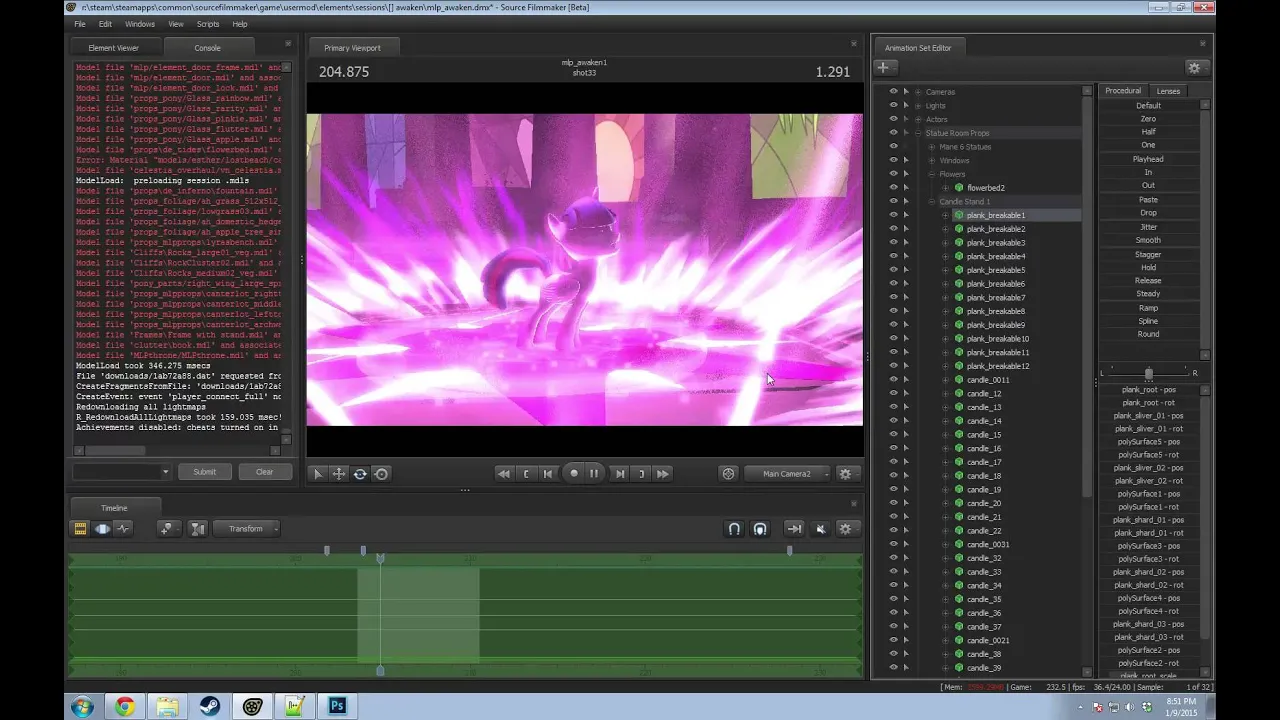Viewport: 1280px width, 720px height.
Task: Click the timeline playhead marker
Action: pyautogui.click(x=380, y=557)
